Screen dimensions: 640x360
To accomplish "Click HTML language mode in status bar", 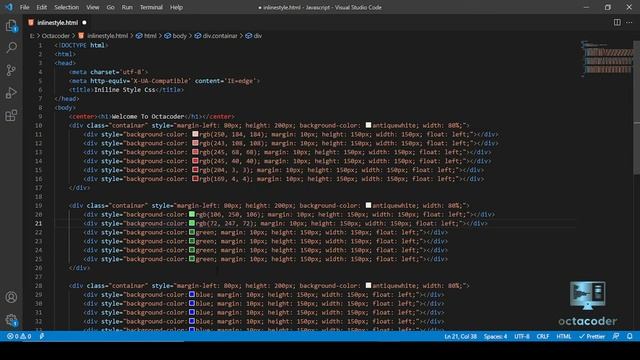I will [564, 336].
